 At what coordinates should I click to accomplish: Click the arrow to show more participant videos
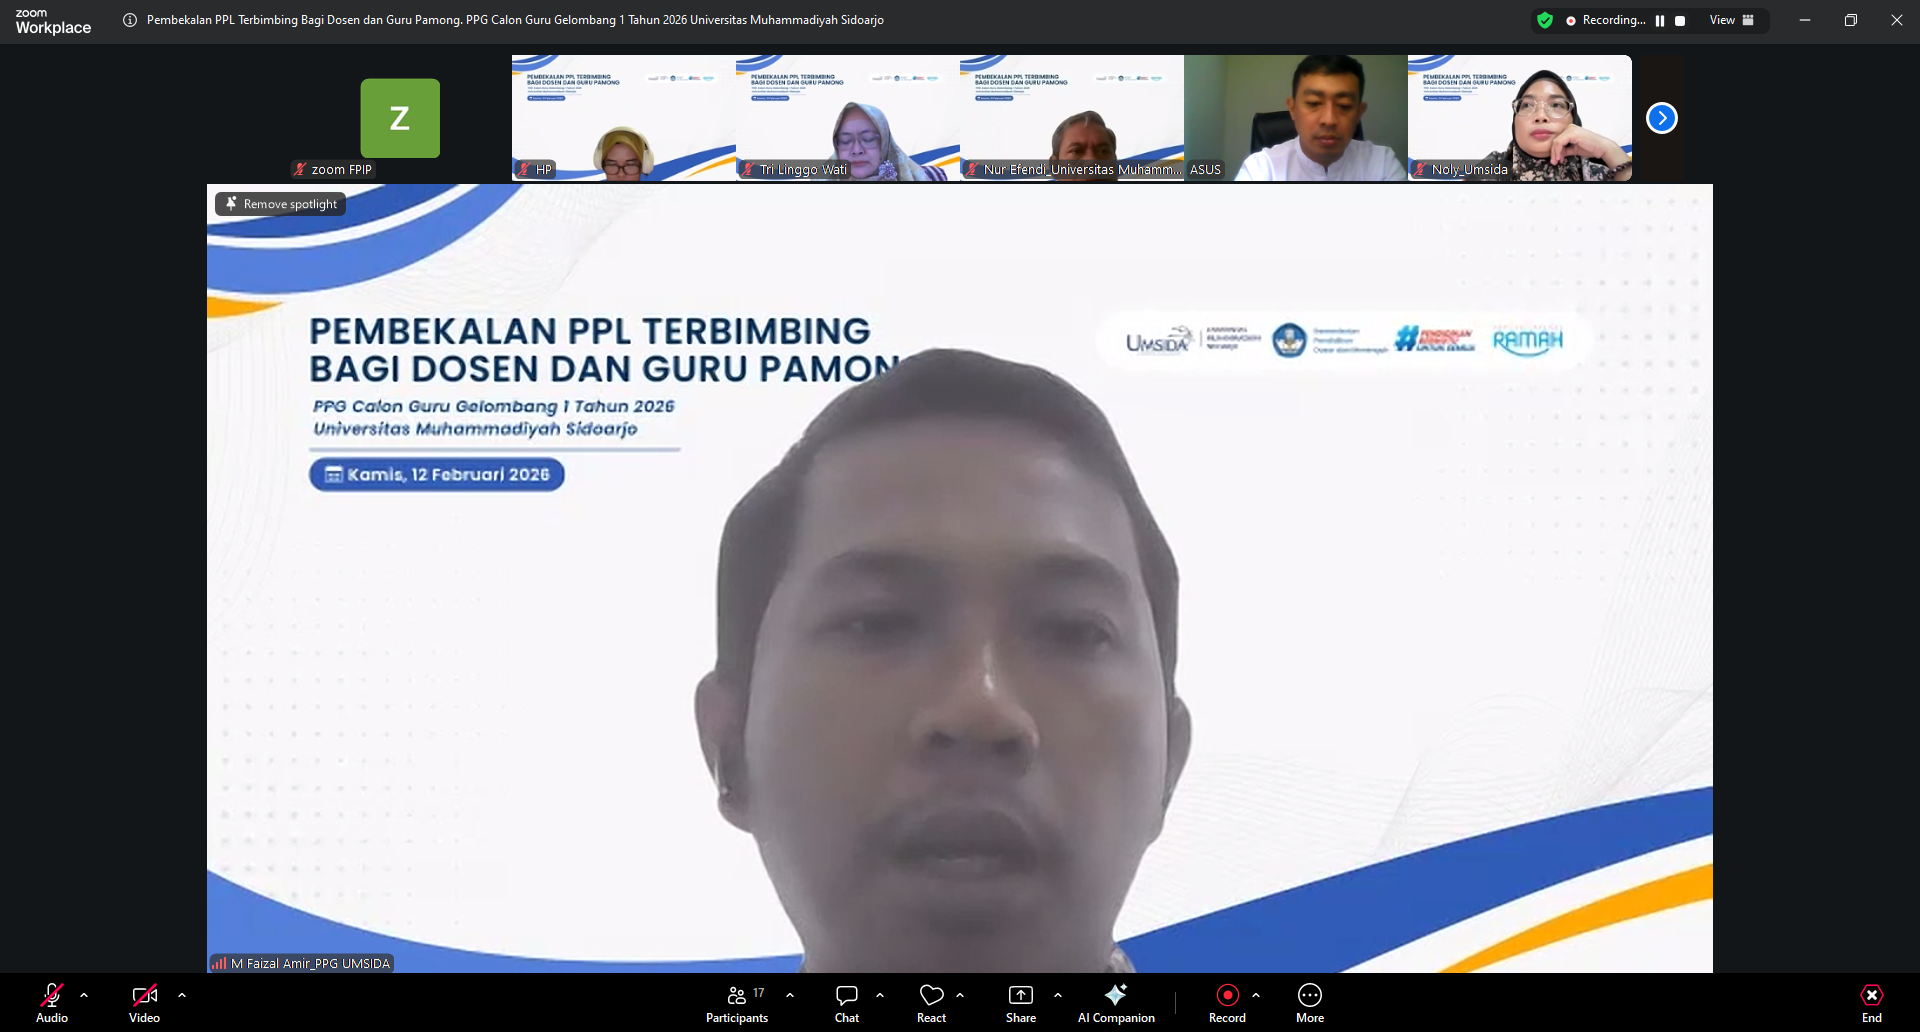(1662, 117)
